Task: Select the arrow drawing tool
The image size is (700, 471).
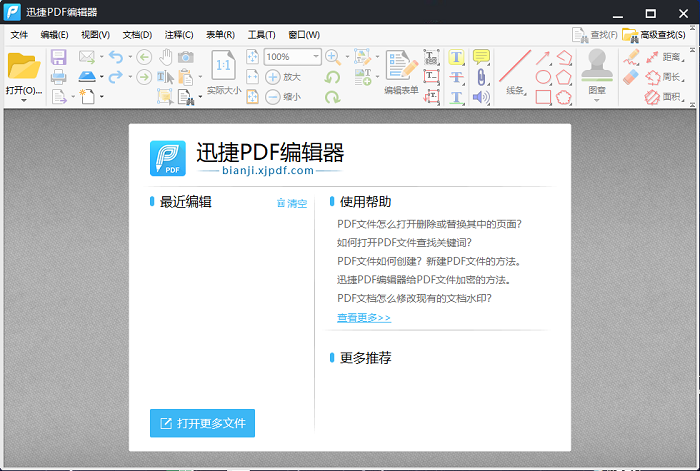Action: (x=543, y=58)
